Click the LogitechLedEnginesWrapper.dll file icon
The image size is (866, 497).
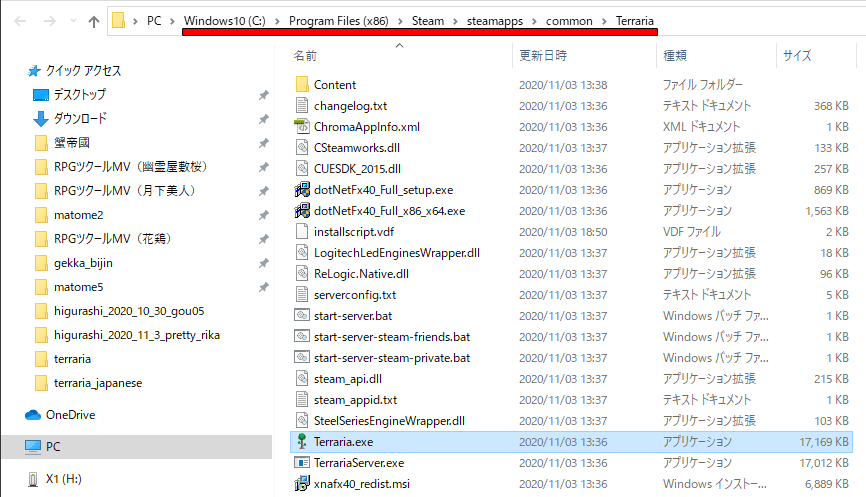[302, 252]
